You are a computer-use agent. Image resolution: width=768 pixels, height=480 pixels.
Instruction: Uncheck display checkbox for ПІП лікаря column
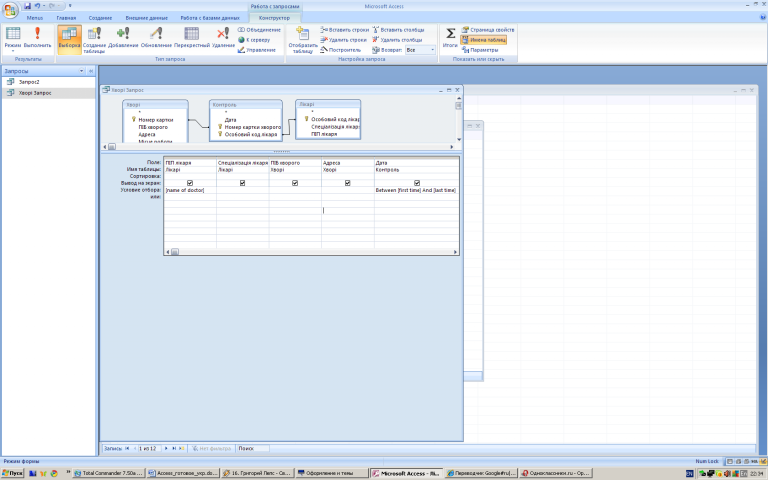point(190,183)
